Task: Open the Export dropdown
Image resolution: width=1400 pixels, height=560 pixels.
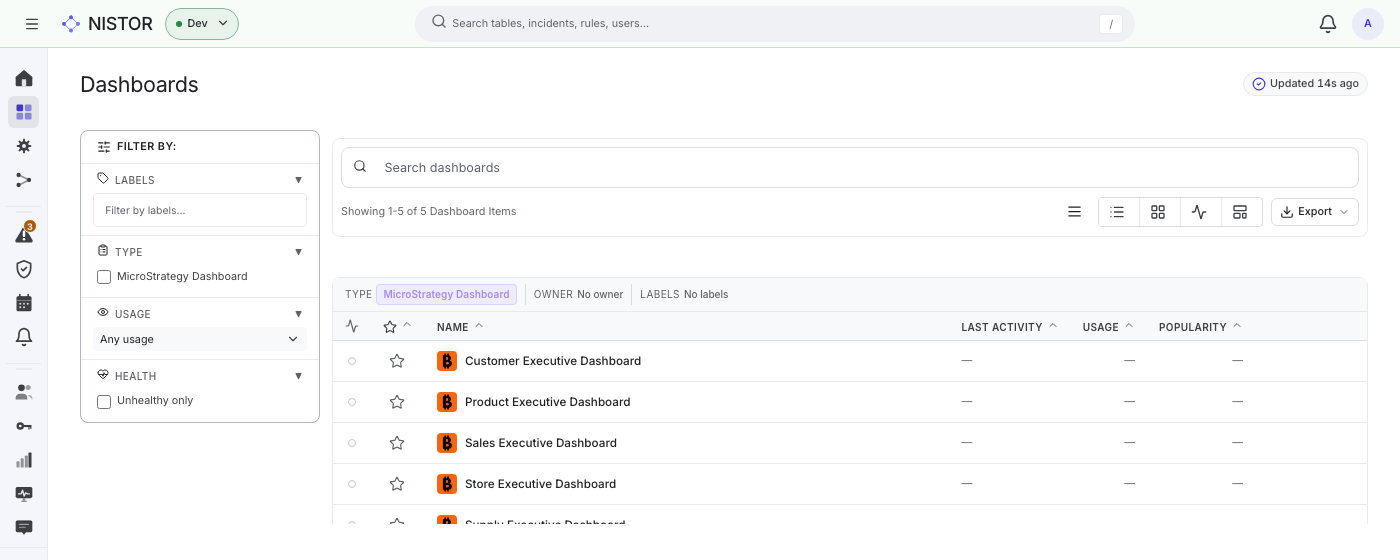Action: 1315,212
